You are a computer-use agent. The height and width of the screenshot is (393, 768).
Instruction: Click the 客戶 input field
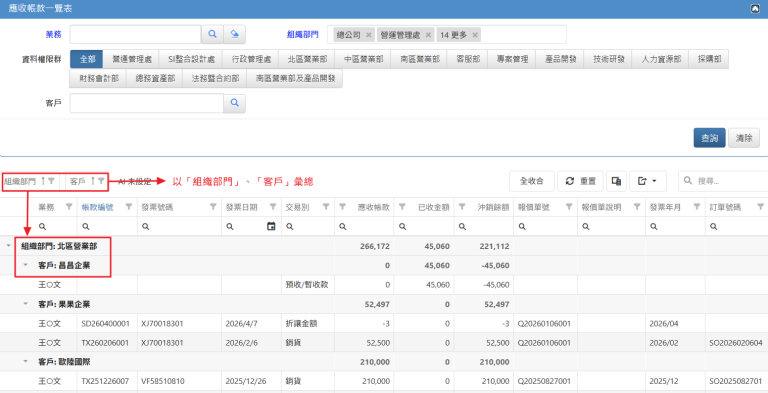point(147,103)
